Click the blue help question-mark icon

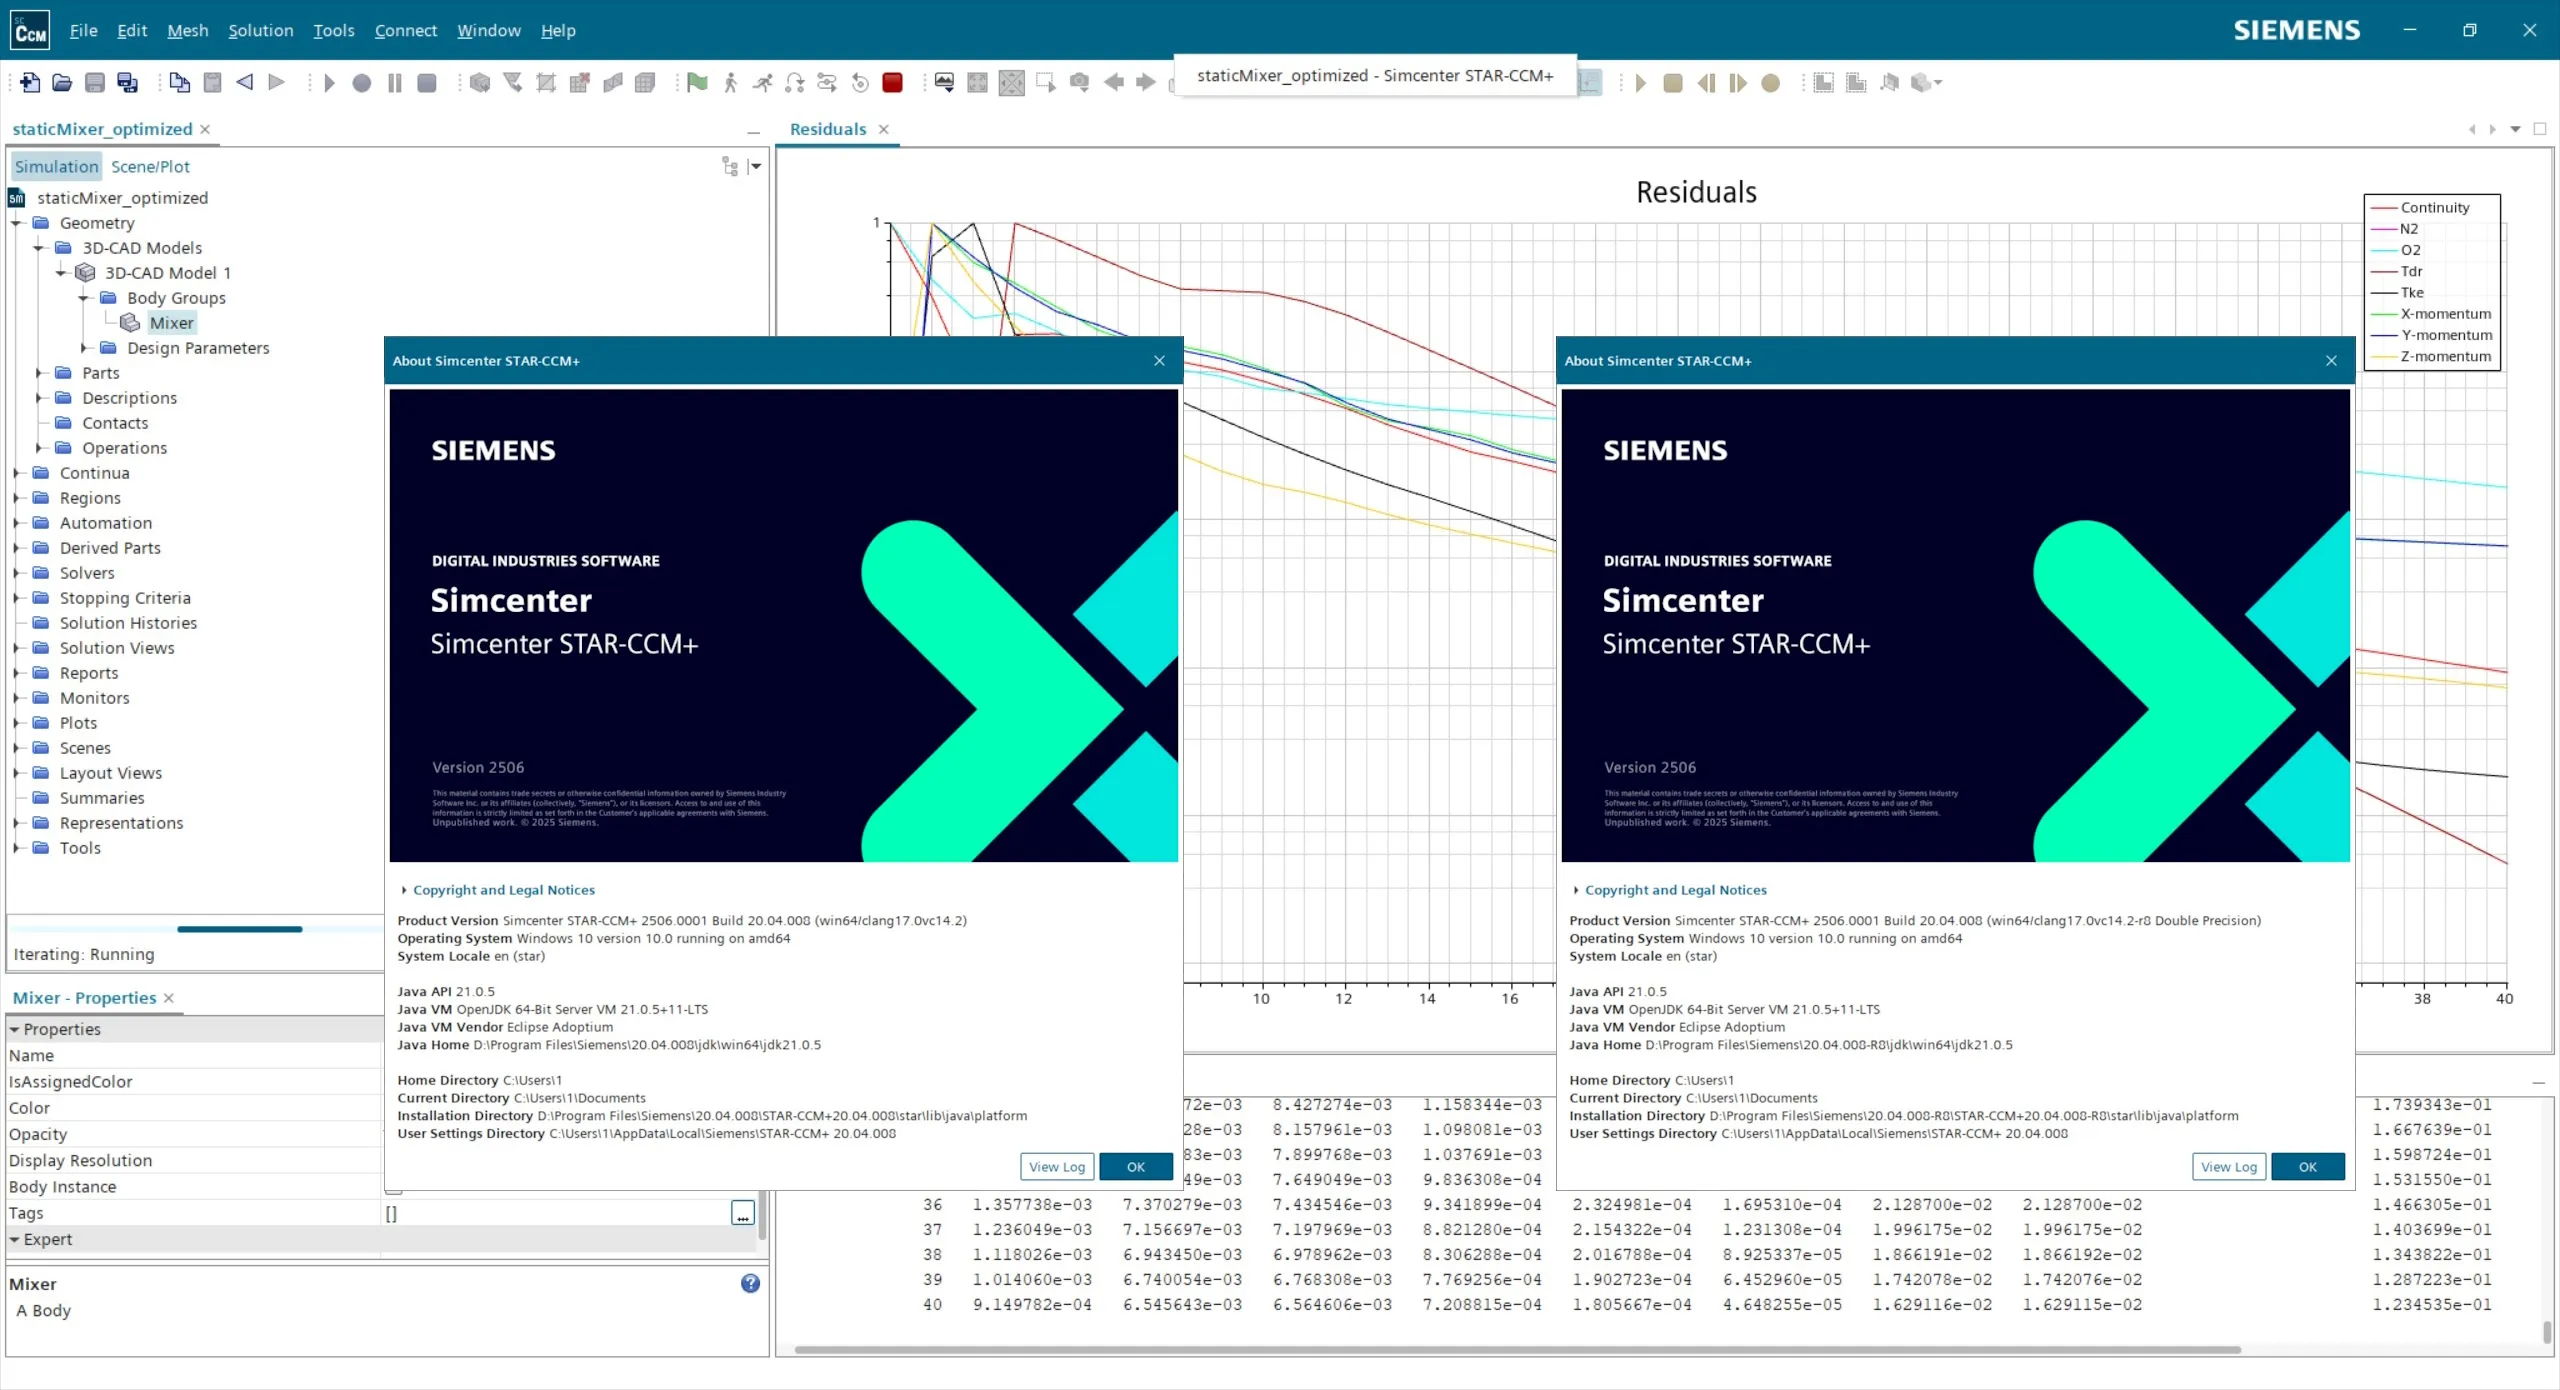click(750, 1283)
